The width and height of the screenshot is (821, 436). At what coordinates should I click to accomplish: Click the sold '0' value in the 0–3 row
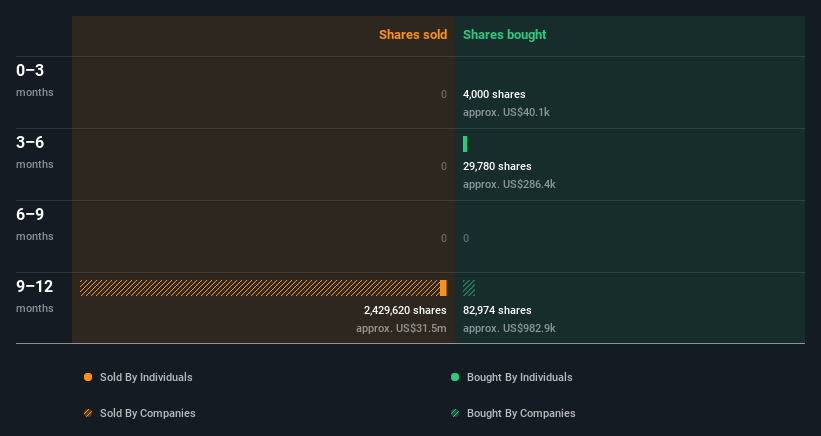[444, 94]
